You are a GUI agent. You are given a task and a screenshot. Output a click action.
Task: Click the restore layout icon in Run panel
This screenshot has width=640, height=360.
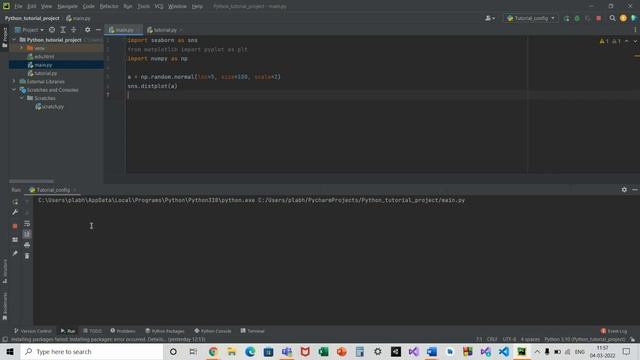click(x=15, y=240)
